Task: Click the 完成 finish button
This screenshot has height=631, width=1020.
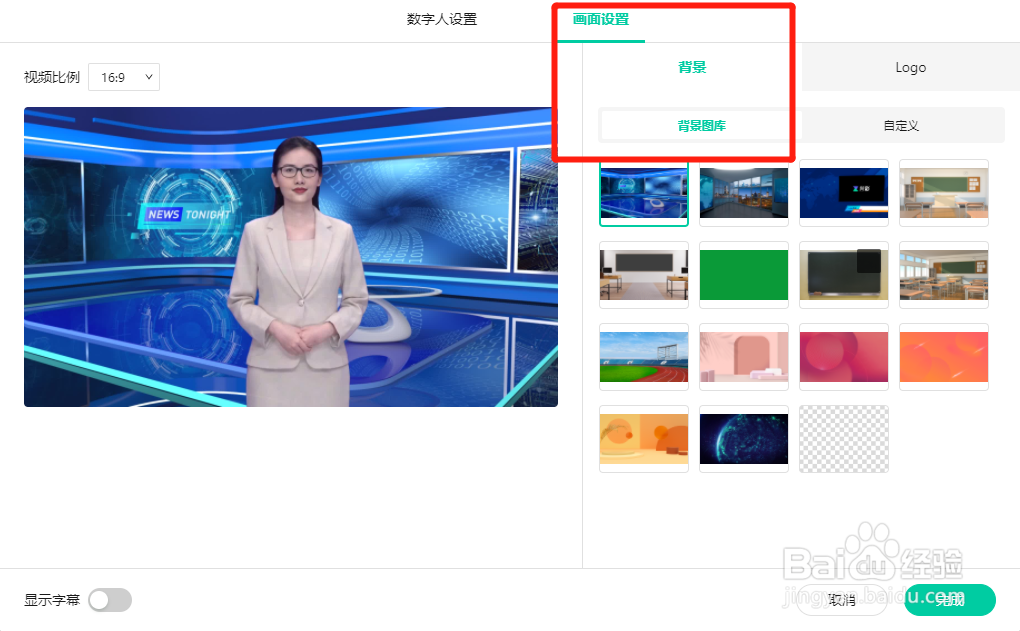Action: (948, 600)
